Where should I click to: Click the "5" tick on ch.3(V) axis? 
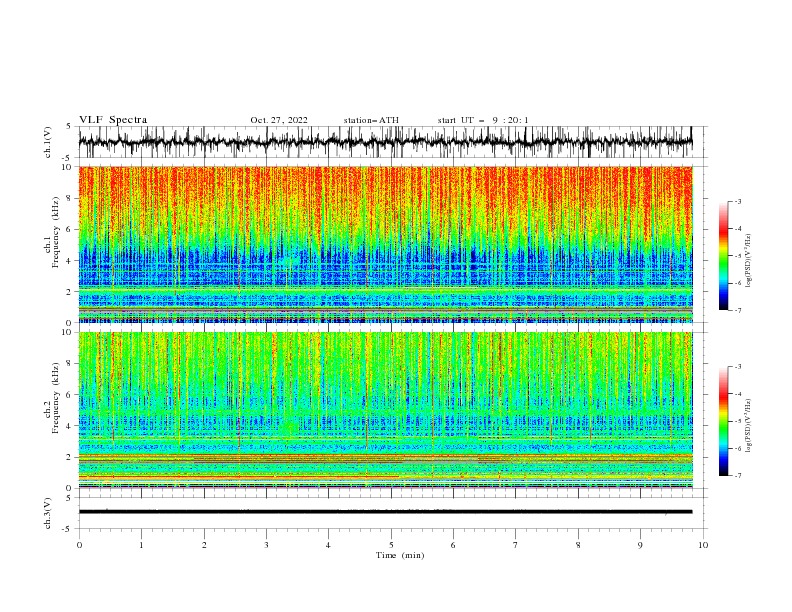70,498
